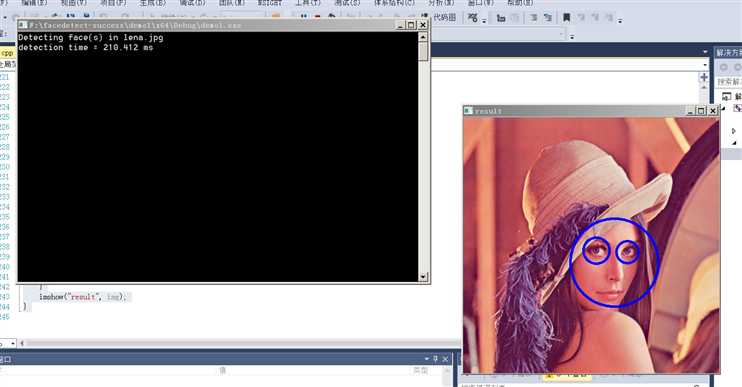
Task: Click console text 'Detecting face(s) in lena.jpg'
Action: (x=91, y=37)
